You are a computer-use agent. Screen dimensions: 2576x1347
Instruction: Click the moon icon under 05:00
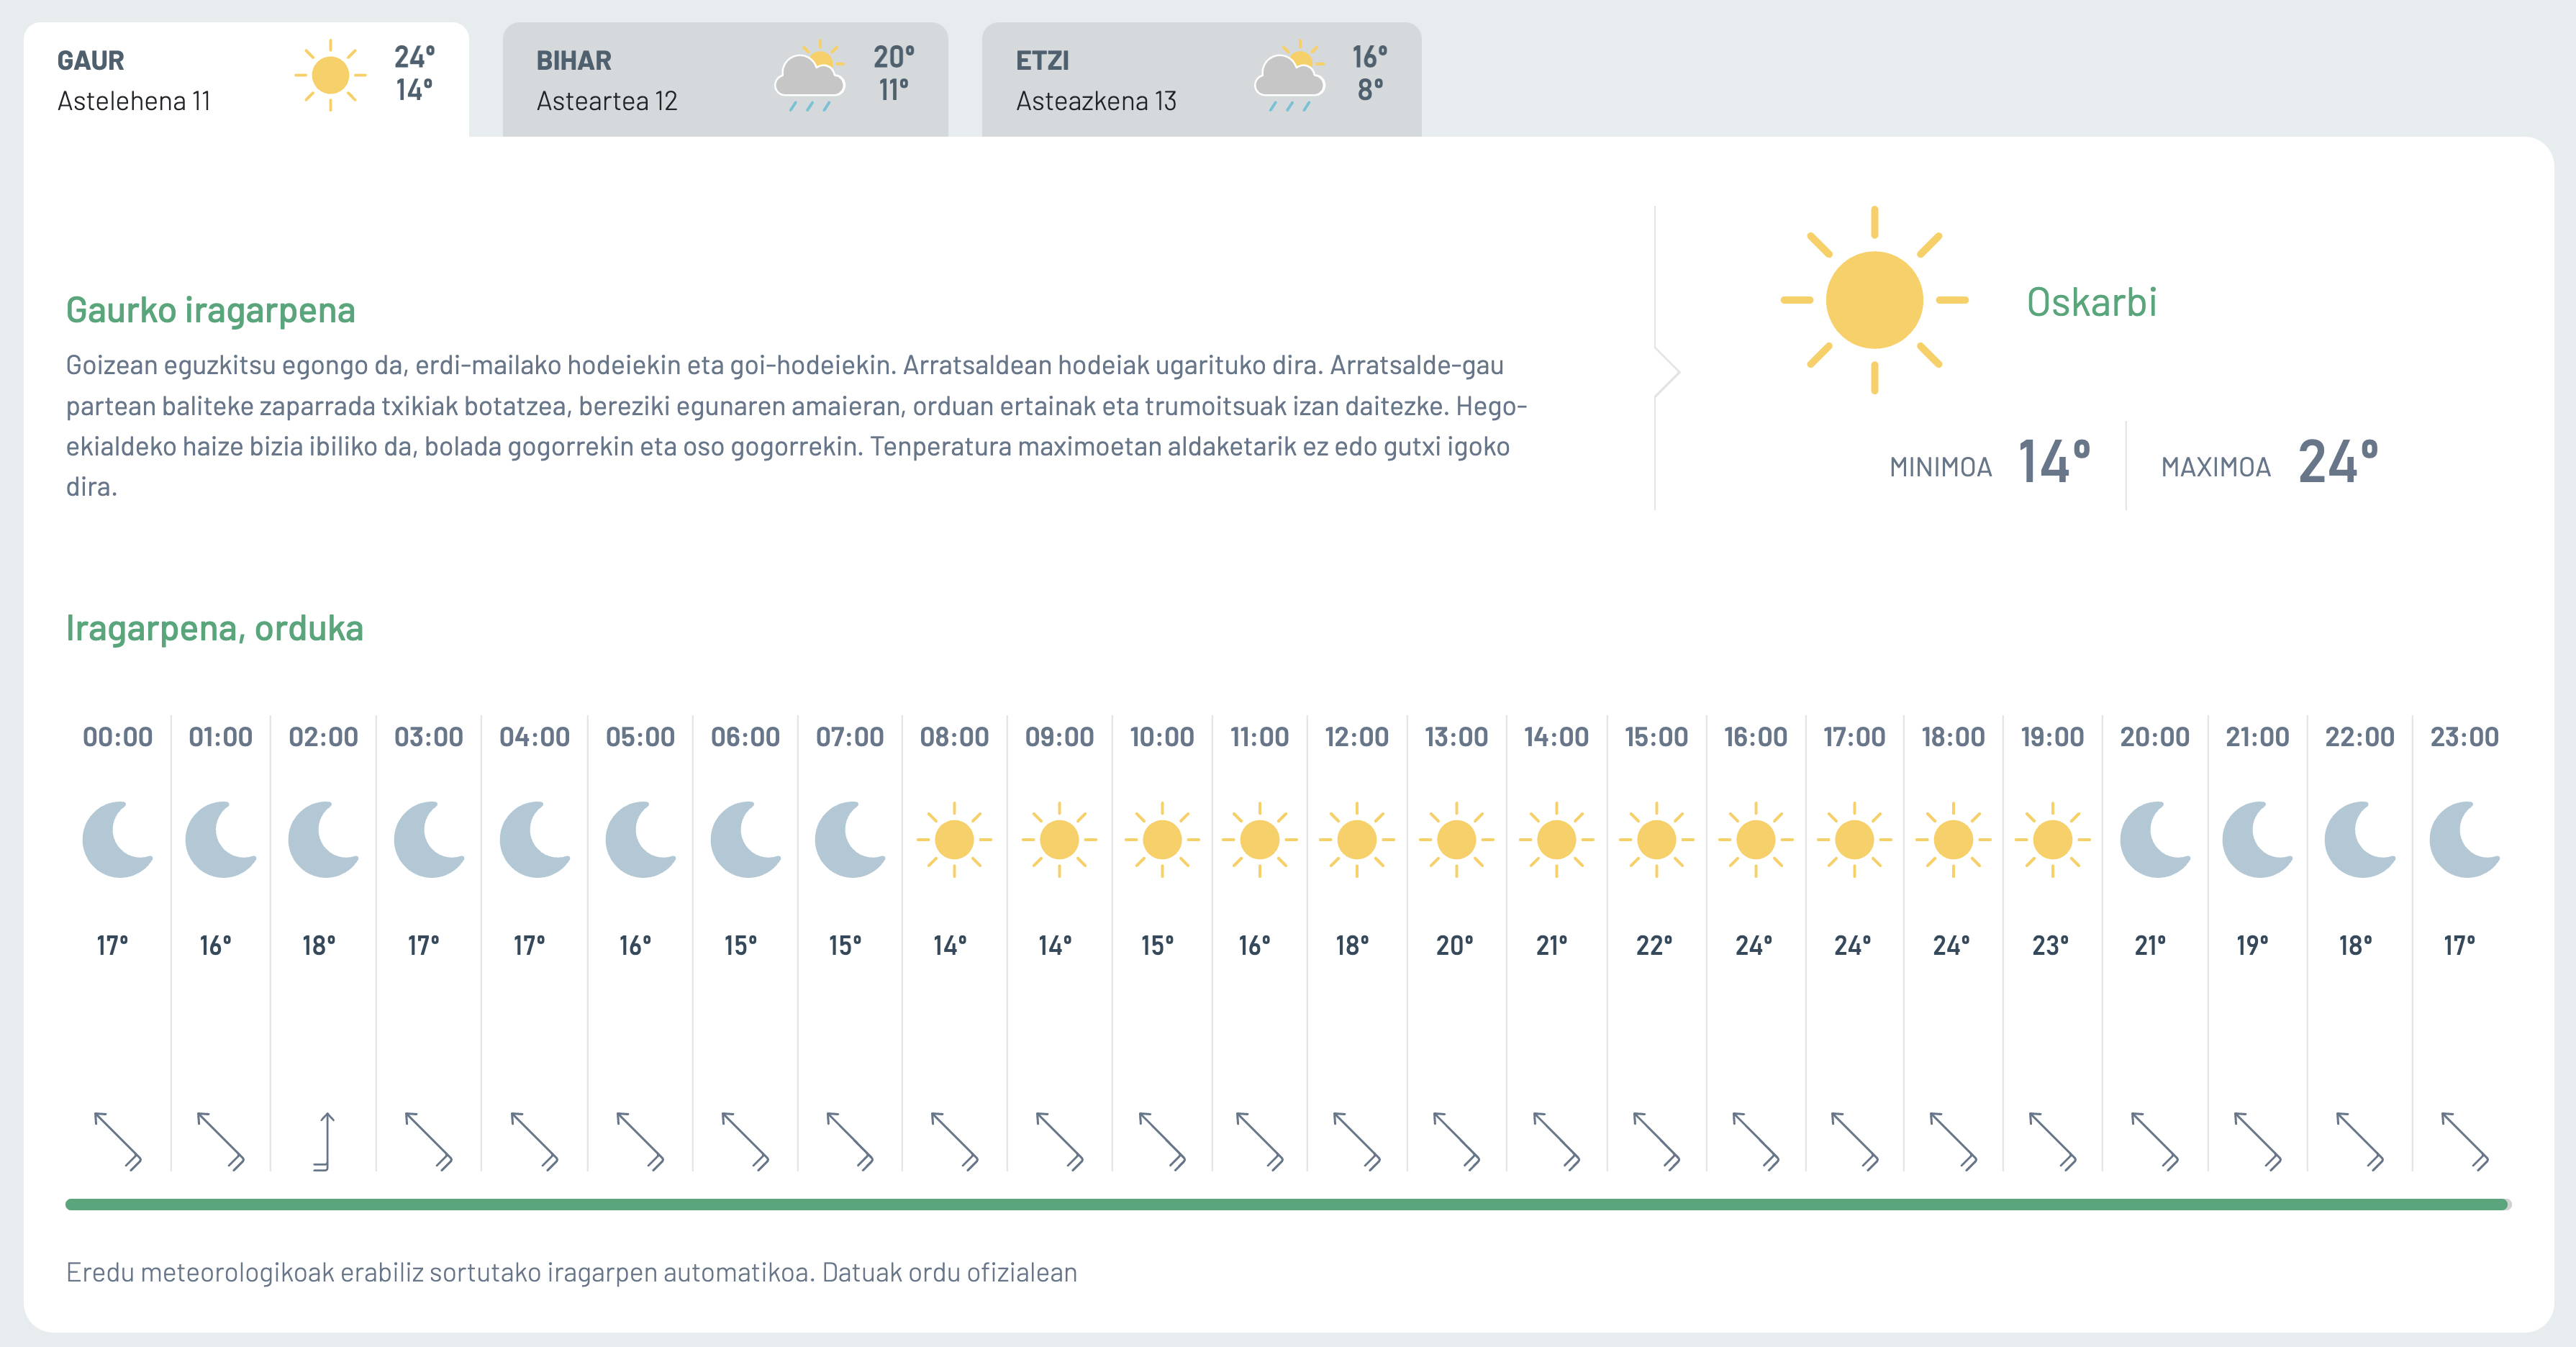641,839
